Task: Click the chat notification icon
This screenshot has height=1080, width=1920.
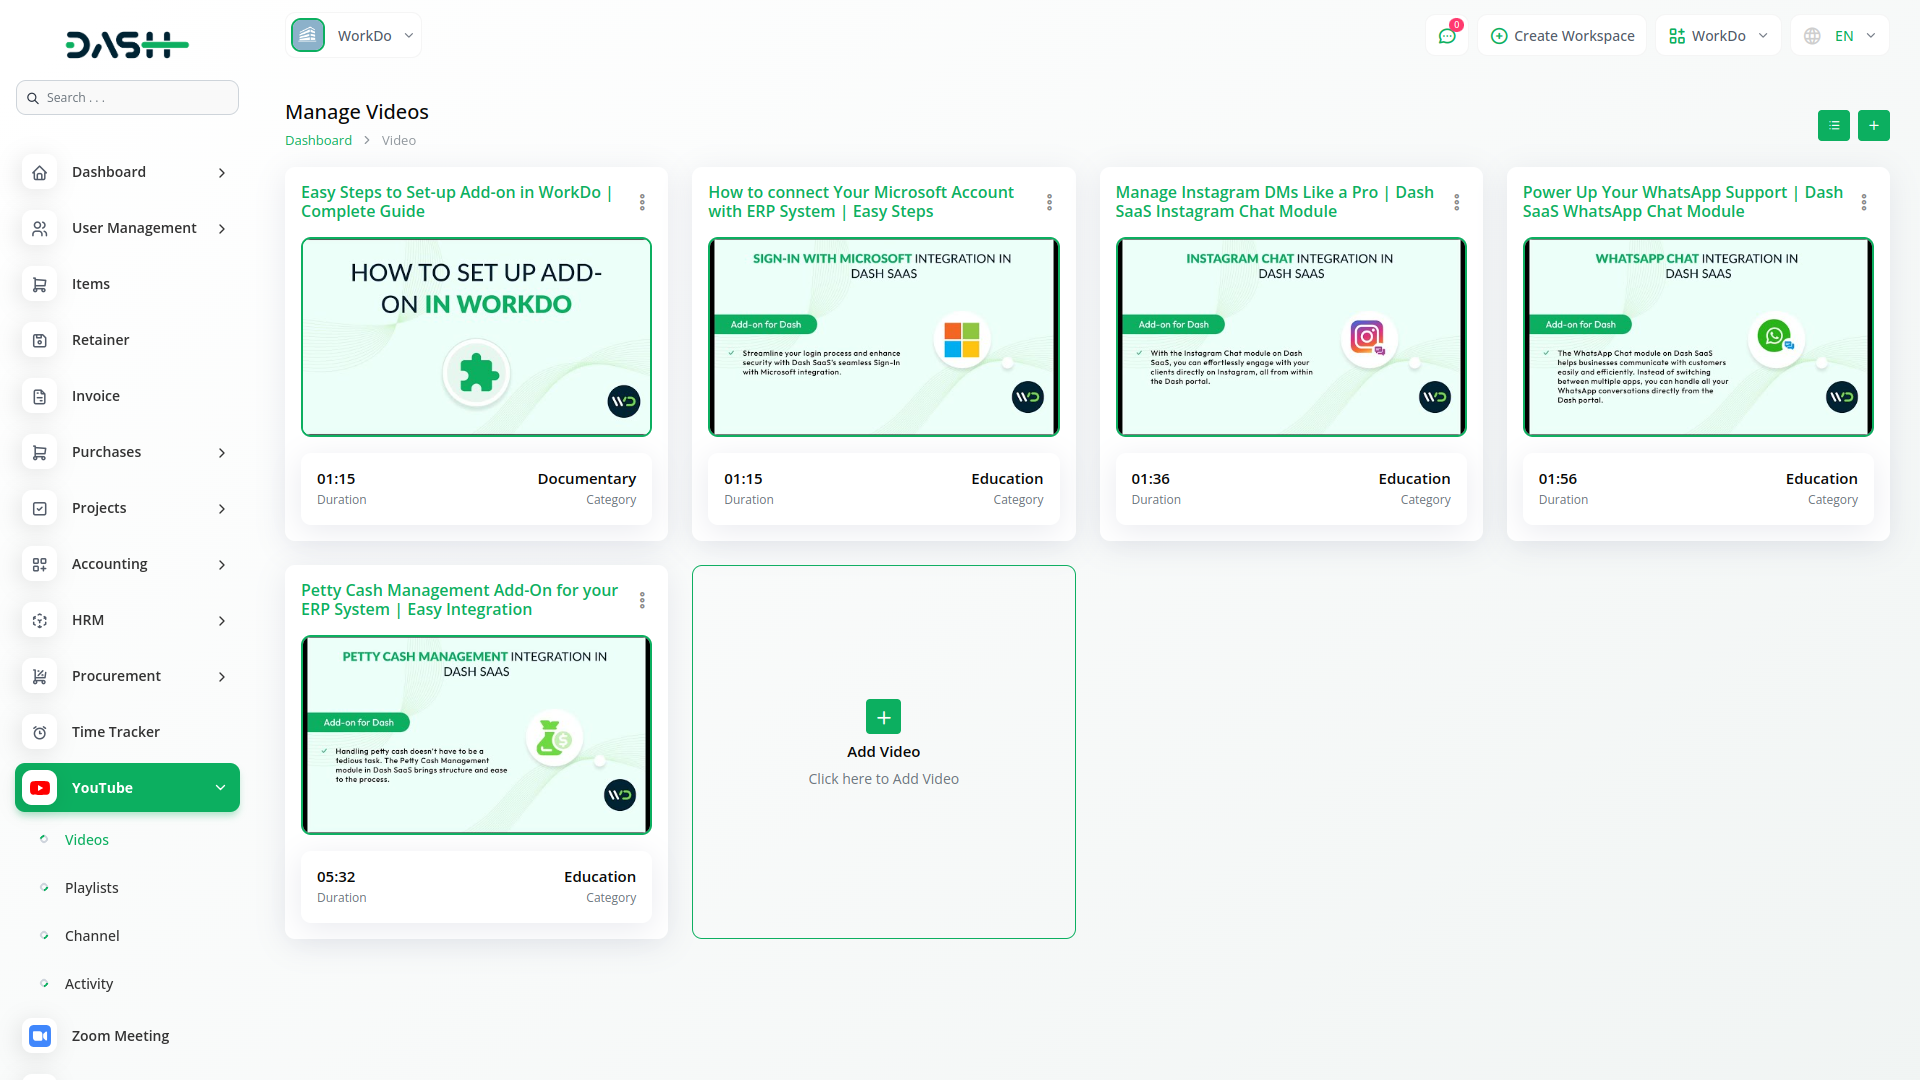Action: (1446, 36)
